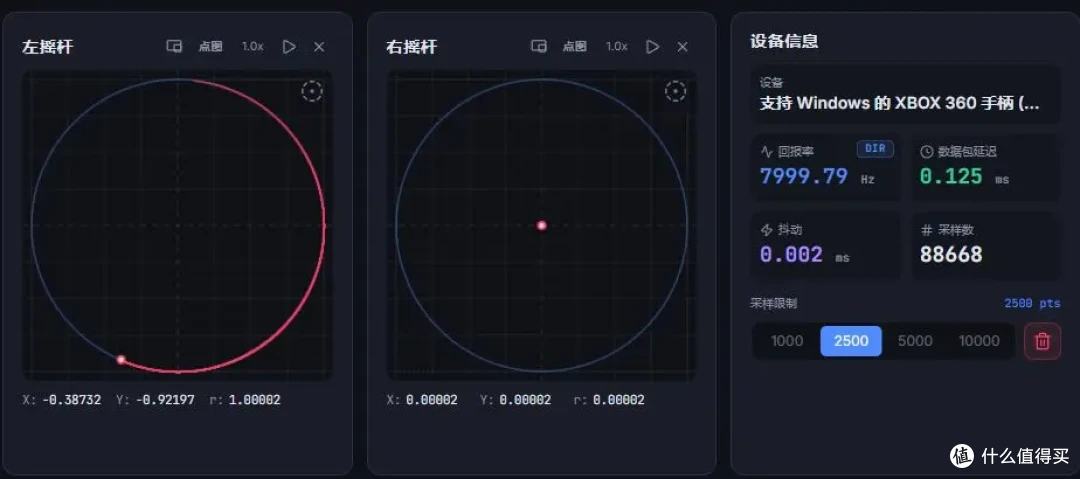Click the clock icon next to 数据包延迟
The image size is (1080, 479).
tap(926, 151)
